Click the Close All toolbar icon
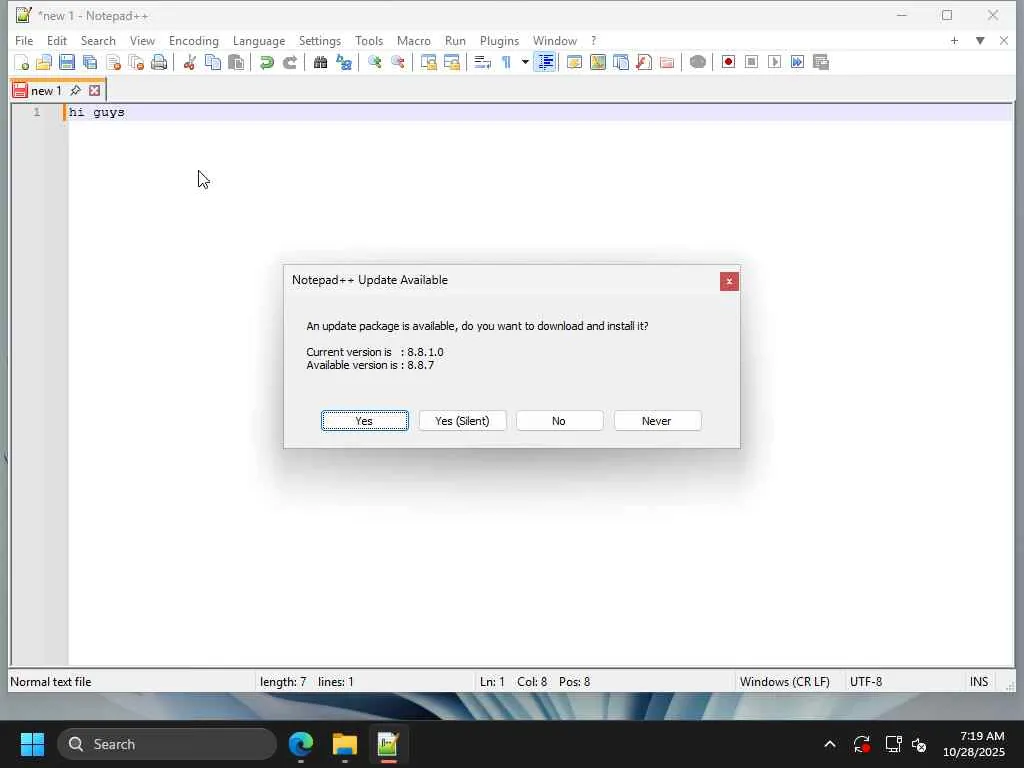Viewport: 1024px width, 768px height. [136, 62]
